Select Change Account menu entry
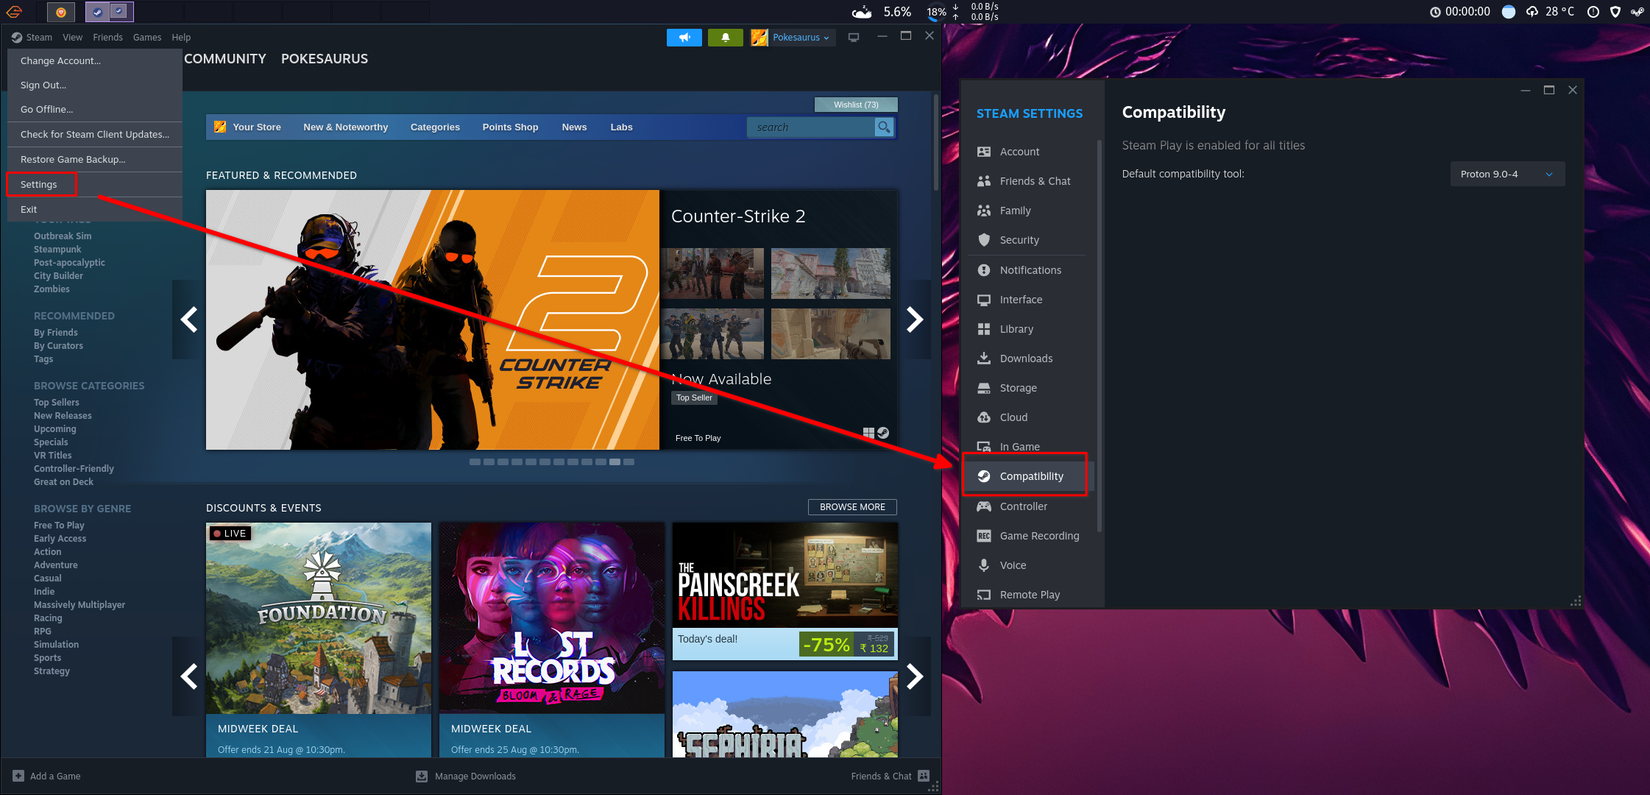The image size is (1650, 795). [x=94, y=61]
